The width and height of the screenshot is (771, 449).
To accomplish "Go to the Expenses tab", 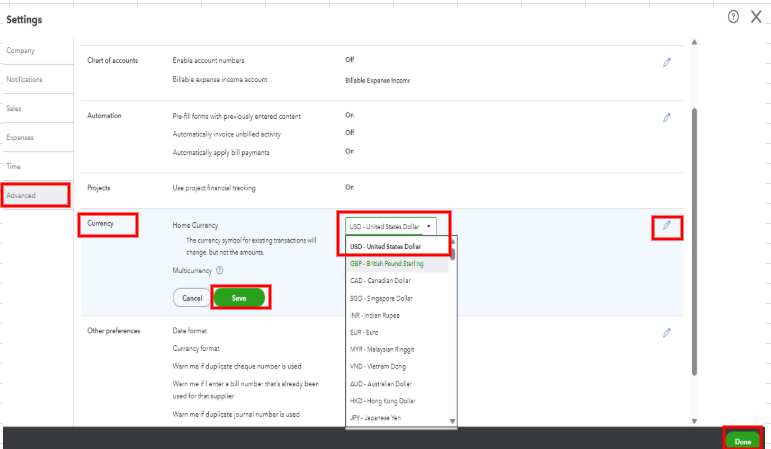I will [x=20, y=137].
